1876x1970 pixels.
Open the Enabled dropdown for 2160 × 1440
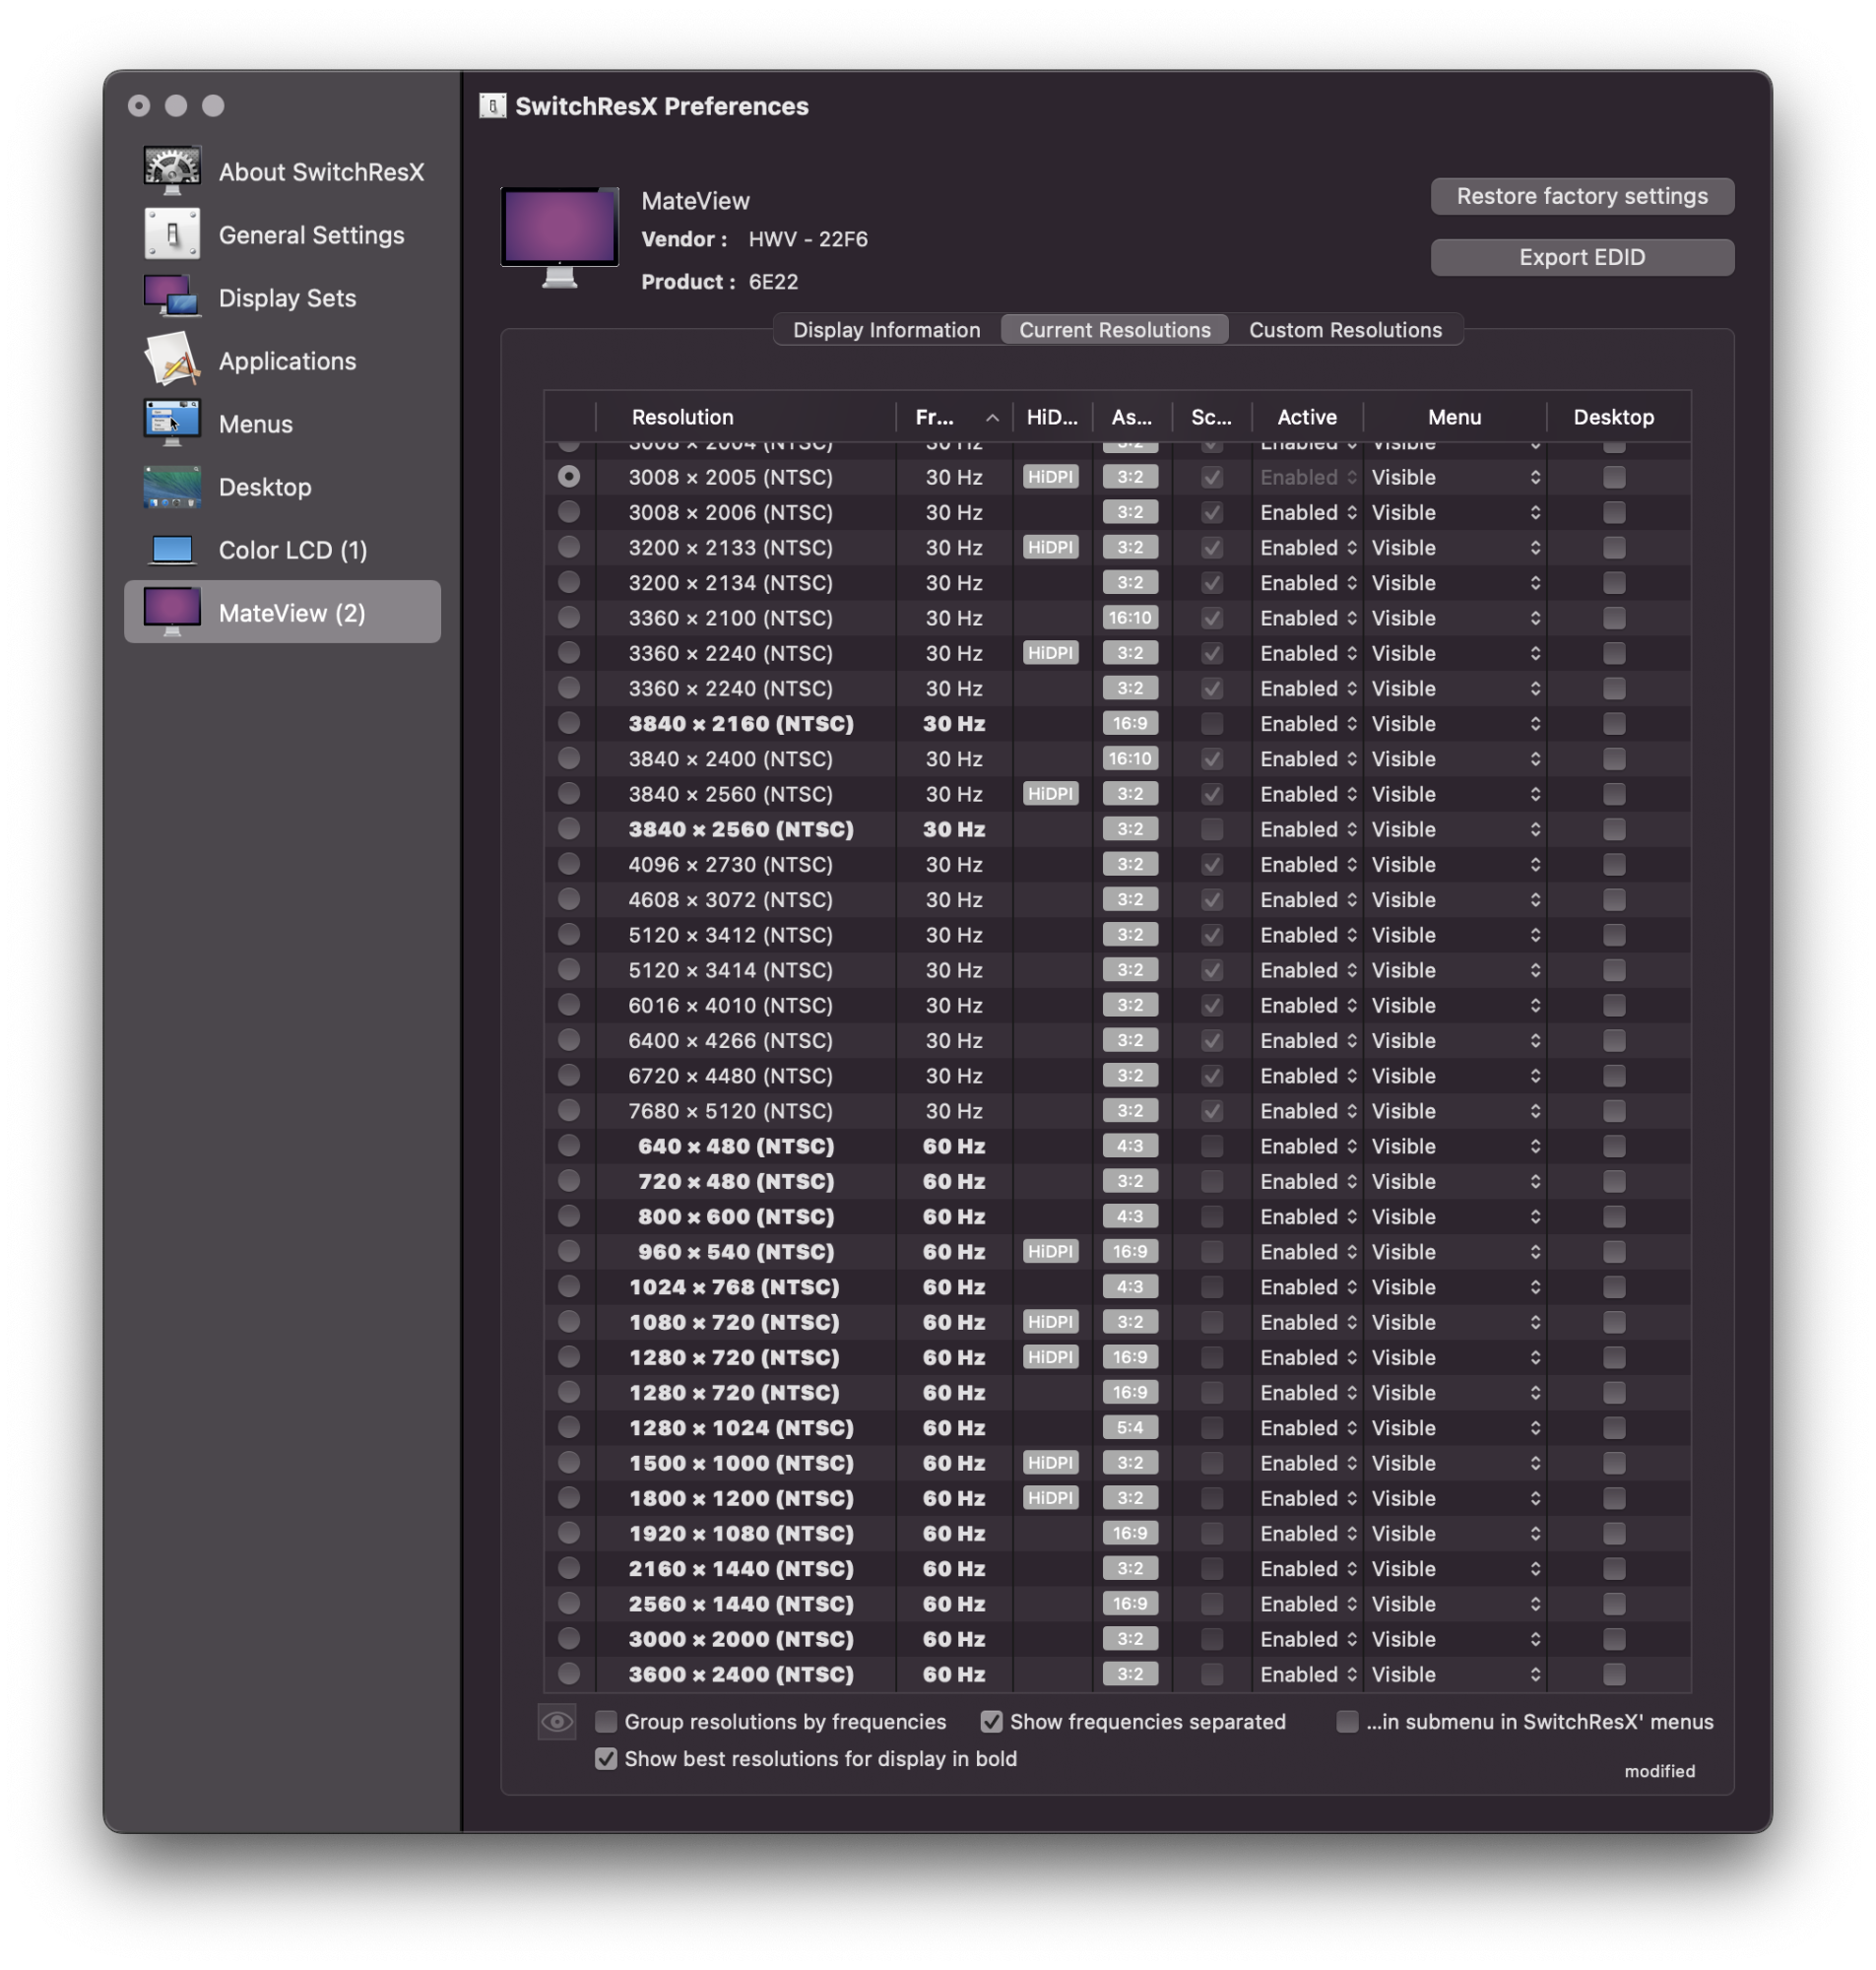1308,1568
